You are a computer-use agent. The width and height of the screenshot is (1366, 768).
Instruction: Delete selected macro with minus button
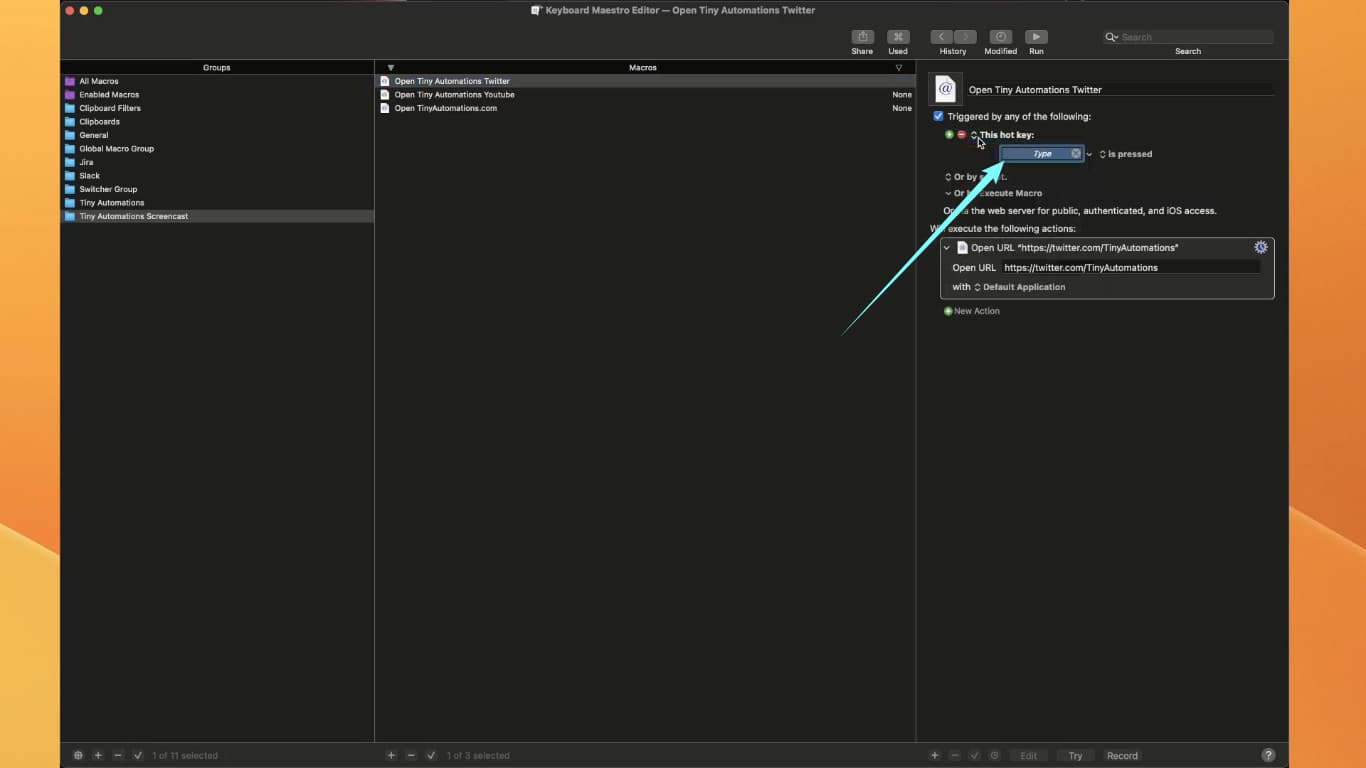coord(411,756)
